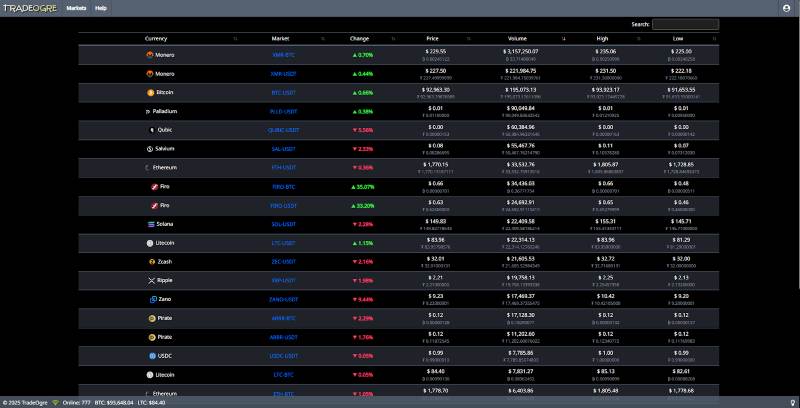Open the user account icon
Viewport: 800px width, 408px height.
click(x=785, y=7)
